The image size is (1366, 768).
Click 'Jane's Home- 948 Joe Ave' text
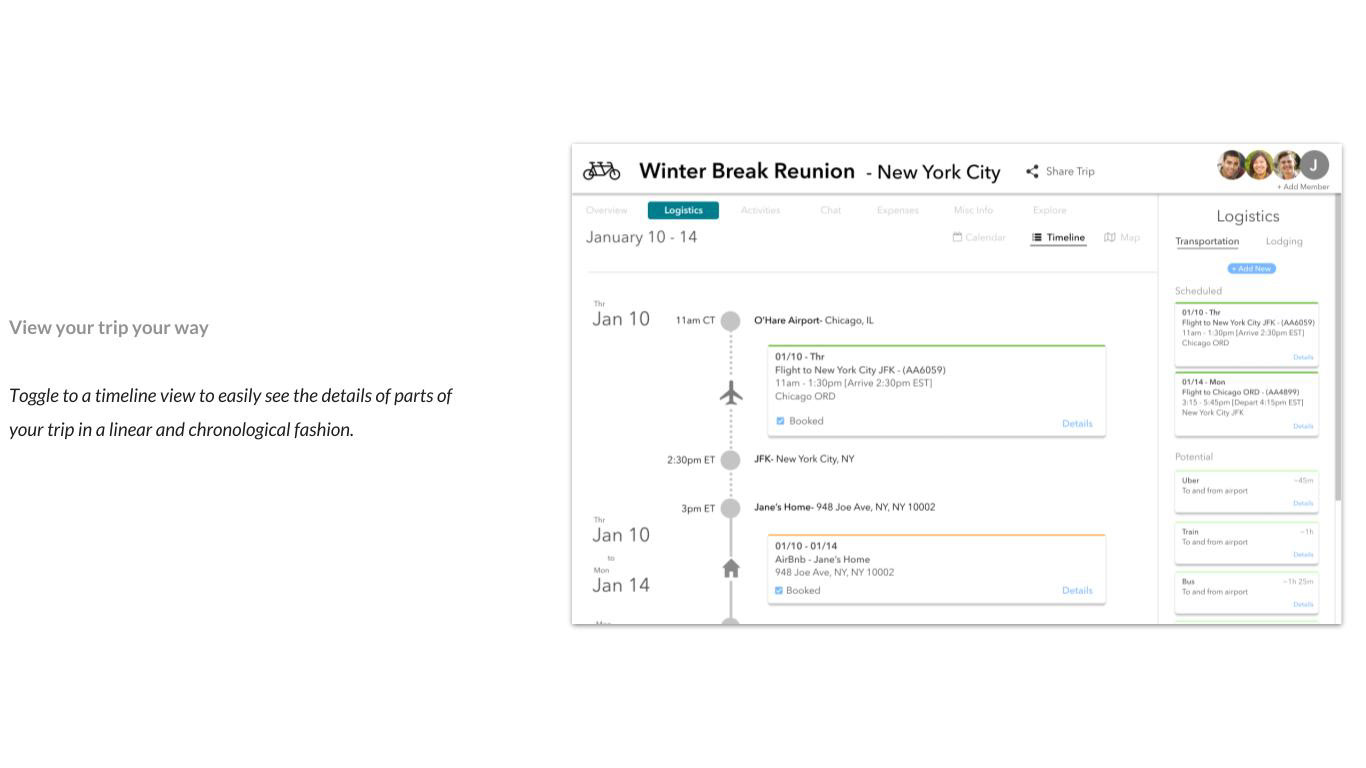point(845,508)
